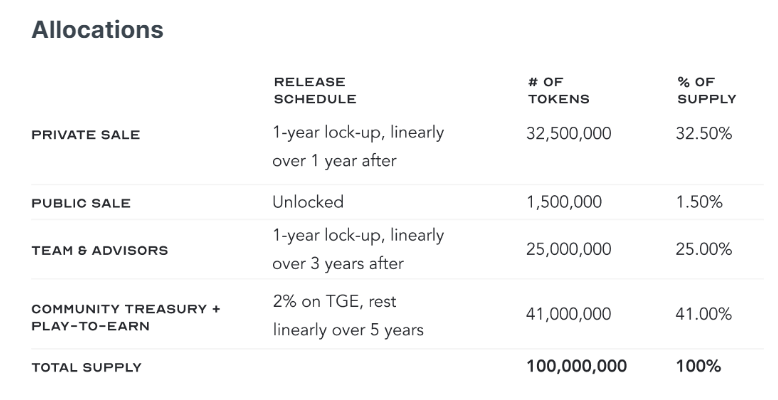Click the 32.50% supply value
Viewport: 778px width, 400px height.
(x=704, y=133)
